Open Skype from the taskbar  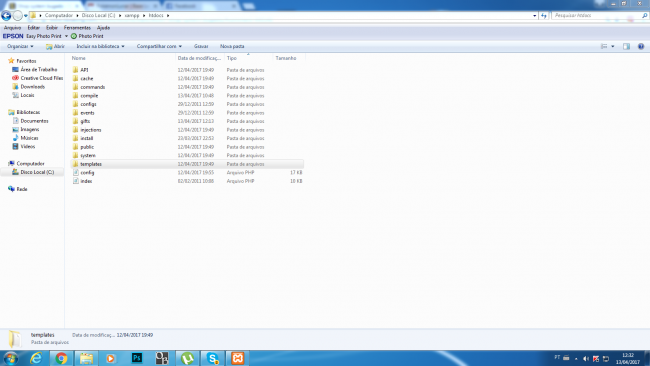tap(213, 358)
